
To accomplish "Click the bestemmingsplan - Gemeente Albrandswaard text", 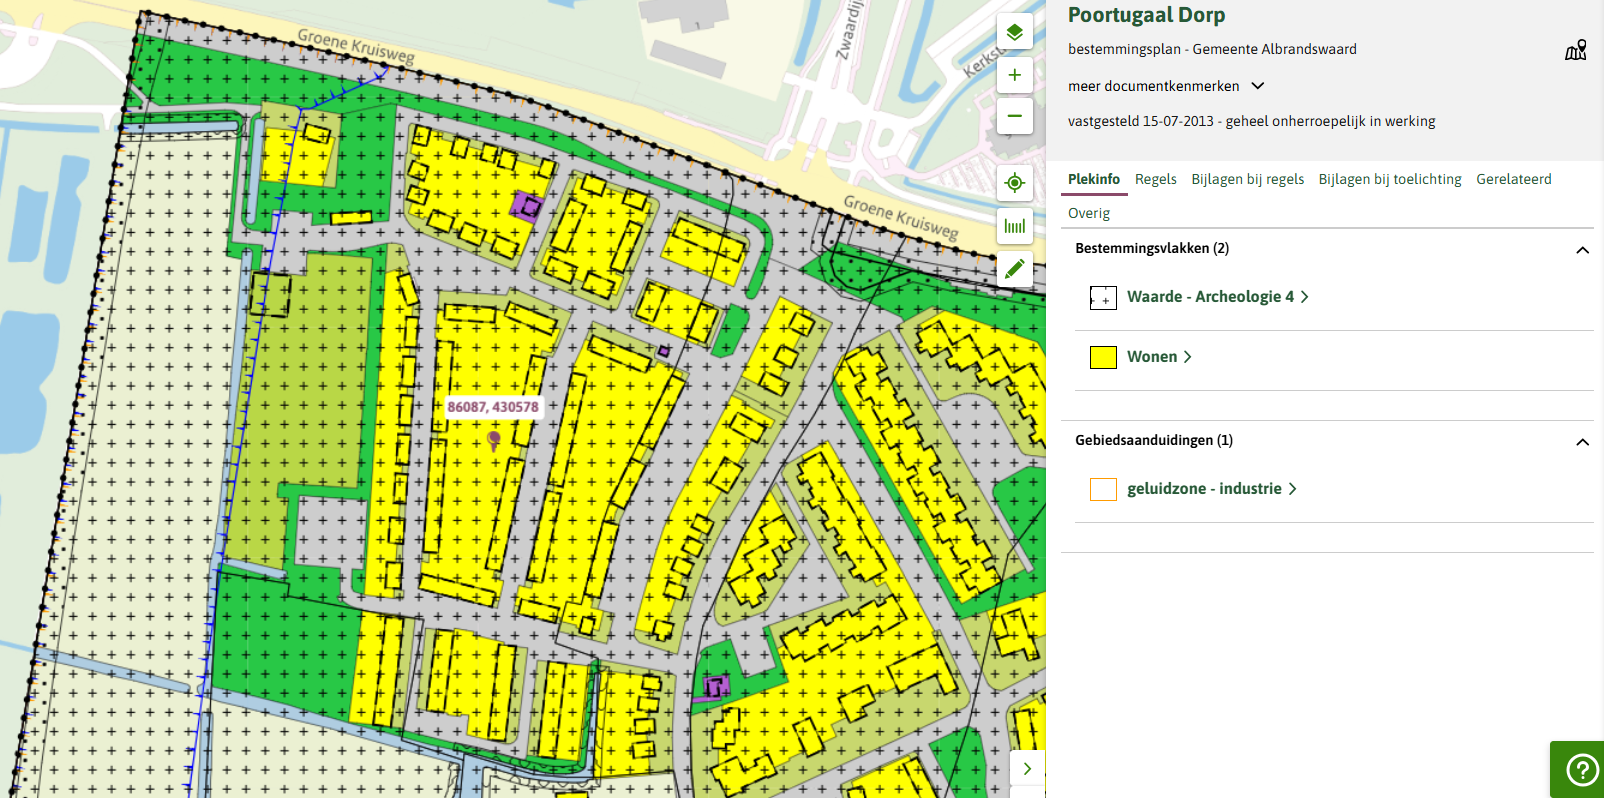I will pos(1212,49).
